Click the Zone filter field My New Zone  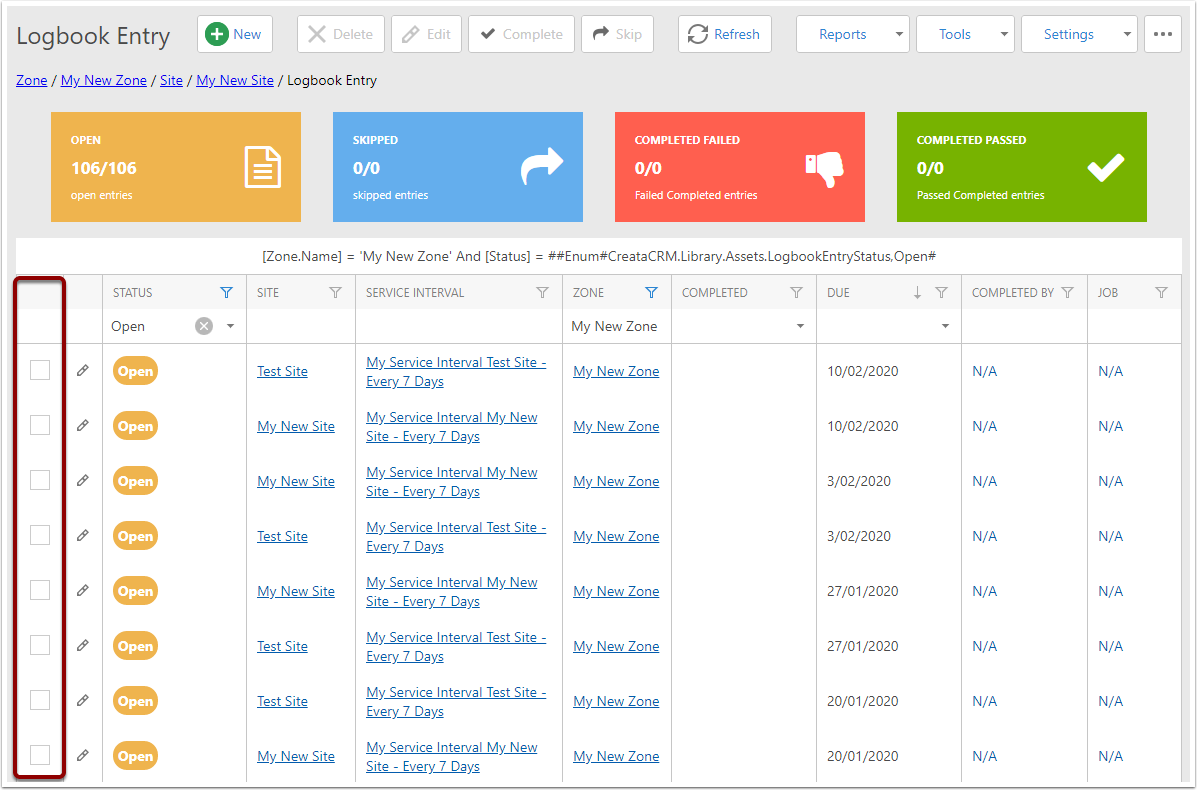(617, 326)
